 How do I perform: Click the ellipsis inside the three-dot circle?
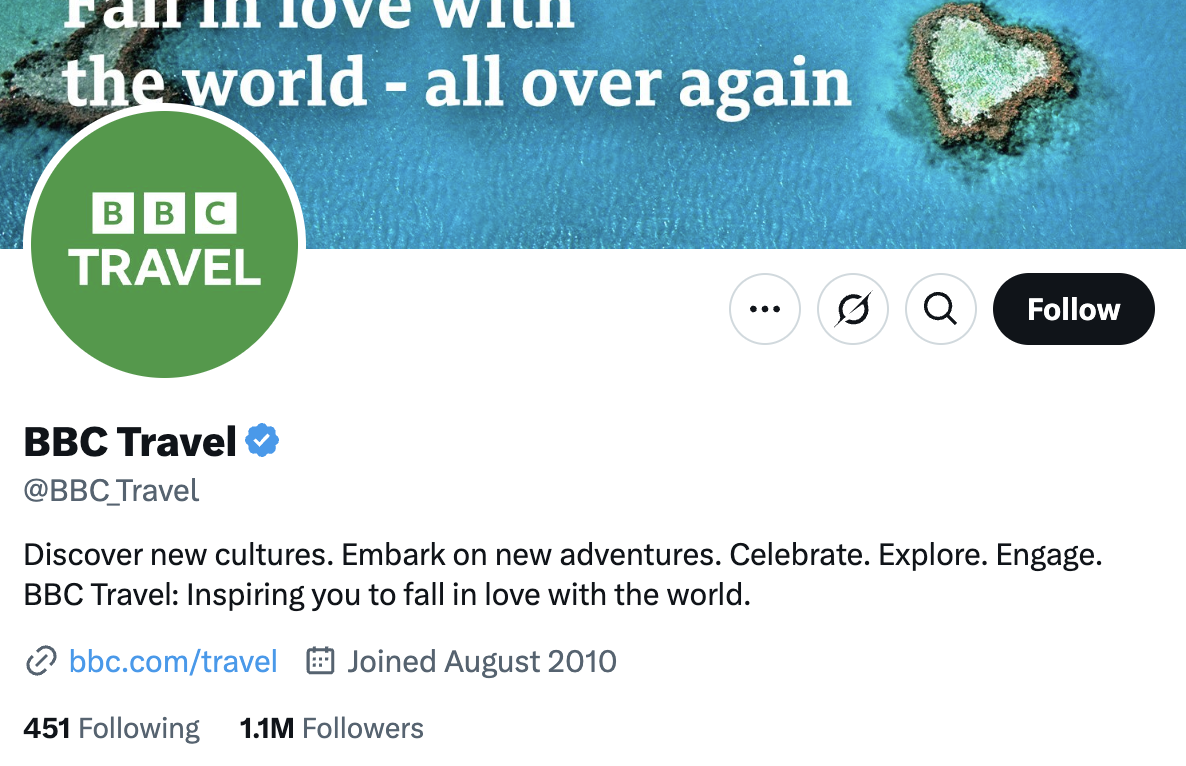tap(764, 309)
